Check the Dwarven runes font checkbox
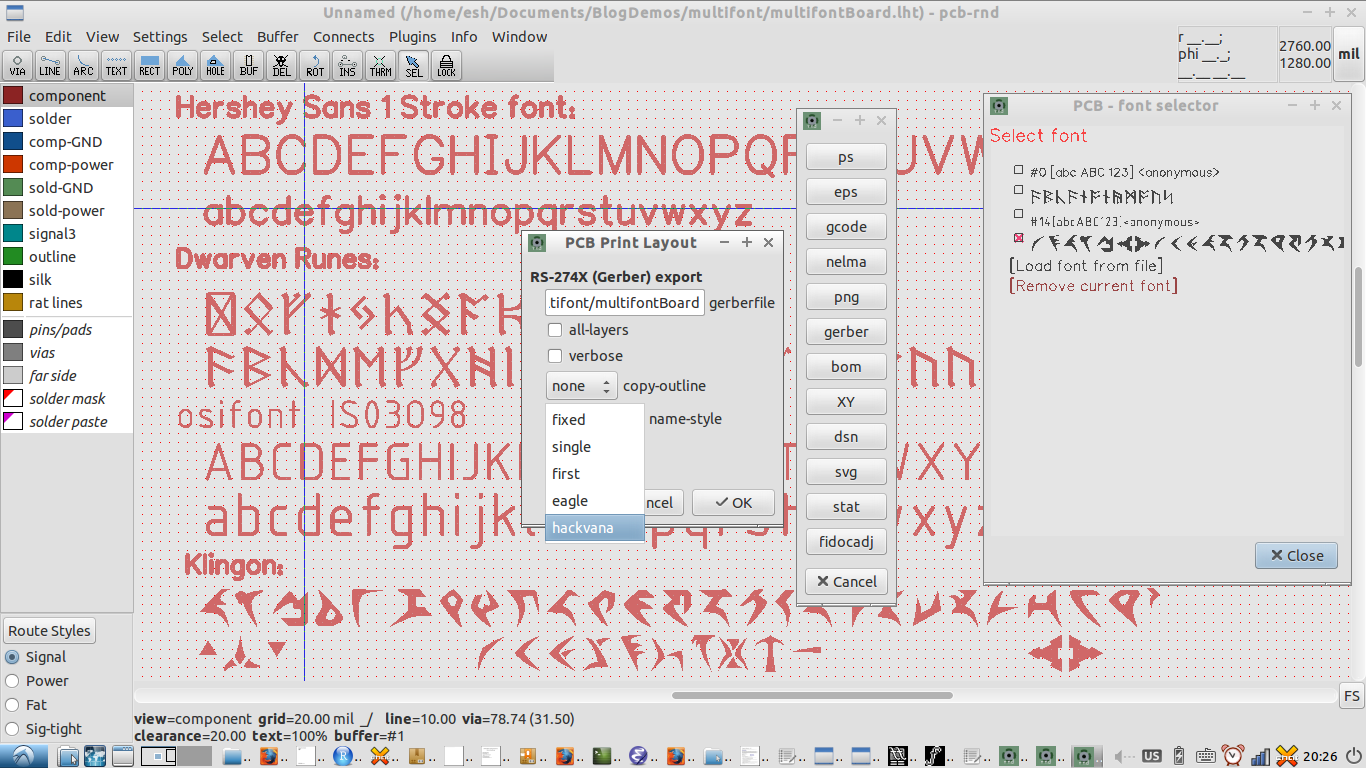 [x=1019, y=189]
